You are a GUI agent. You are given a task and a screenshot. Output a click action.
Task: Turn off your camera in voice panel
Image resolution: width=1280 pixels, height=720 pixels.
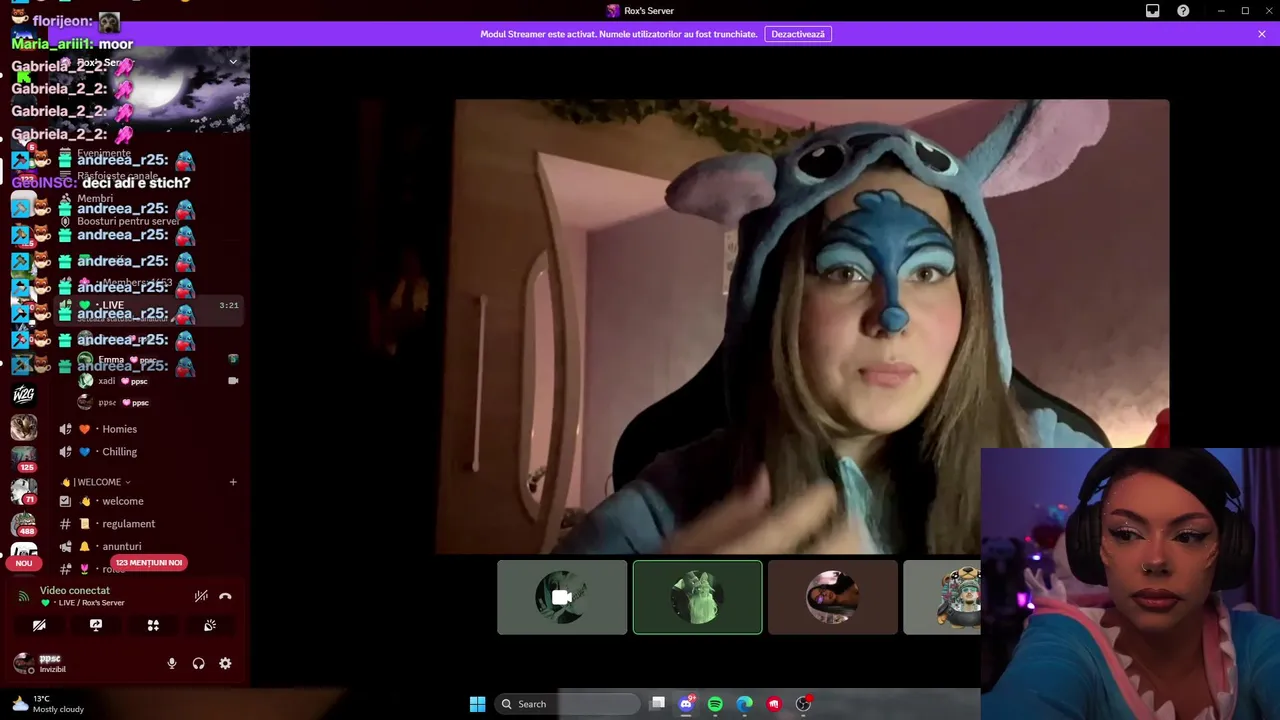point(39,625)
